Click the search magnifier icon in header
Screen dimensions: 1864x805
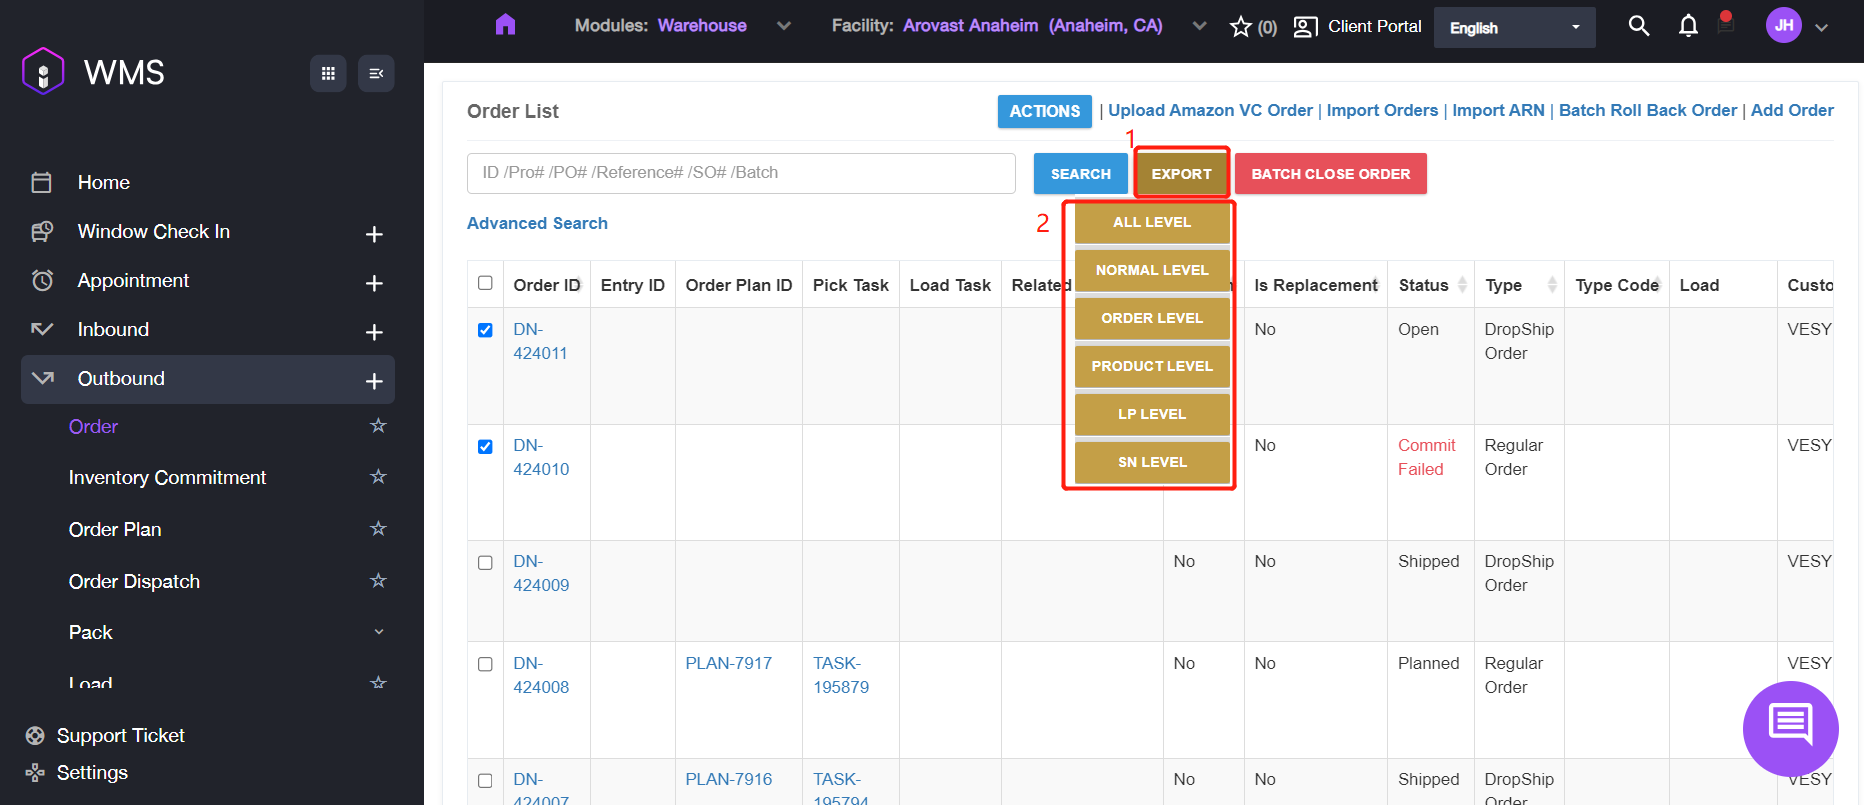1638,26
